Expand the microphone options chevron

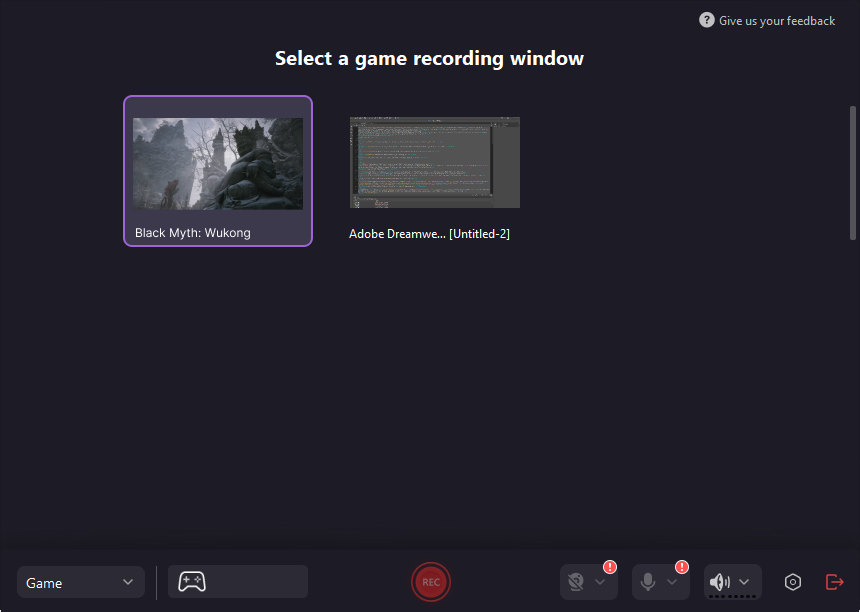(x=672, y=582)
